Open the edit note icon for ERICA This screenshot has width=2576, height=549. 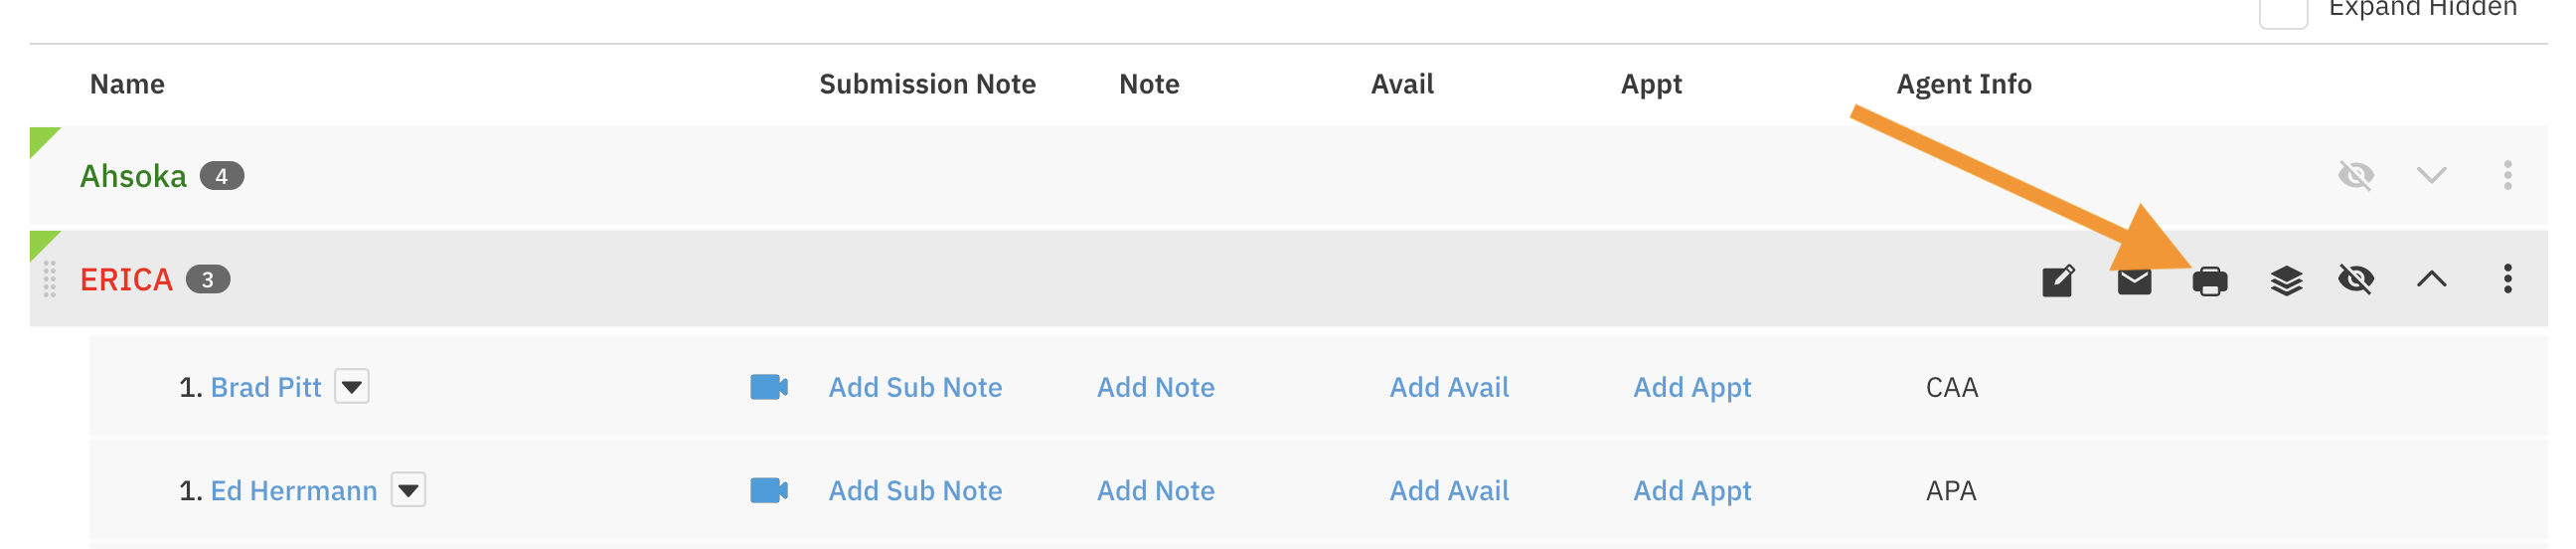coord(2058,281)
